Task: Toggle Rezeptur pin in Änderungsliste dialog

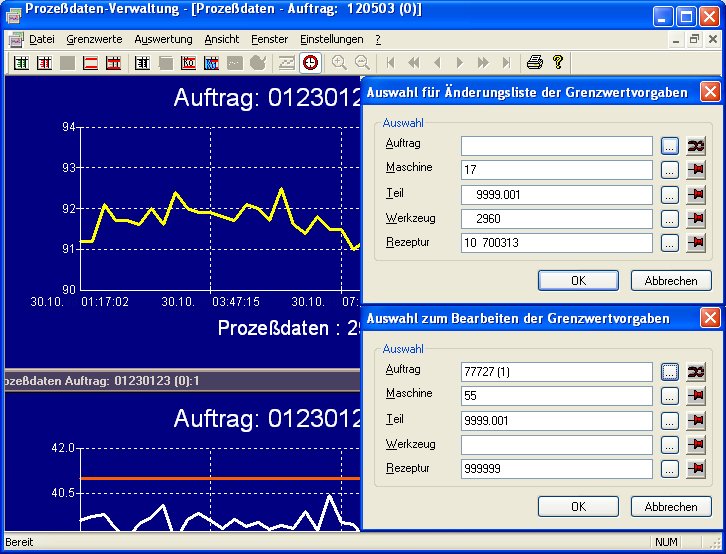Action: (x=696, y=243)
